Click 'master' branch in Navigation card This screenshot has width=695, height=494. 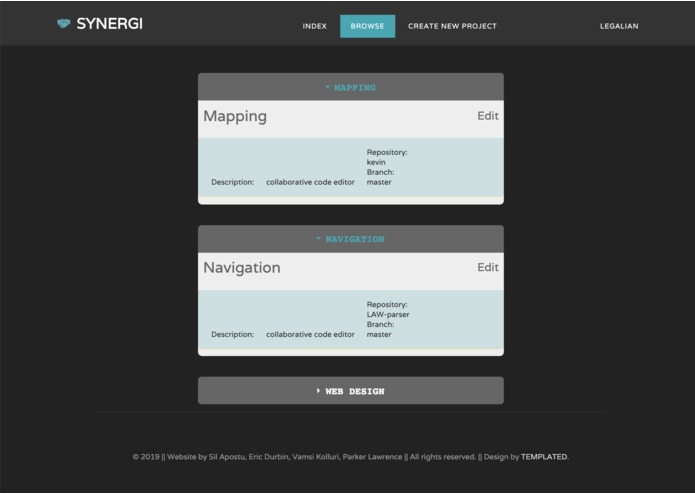pyautogui.click(x=379, y=335)
